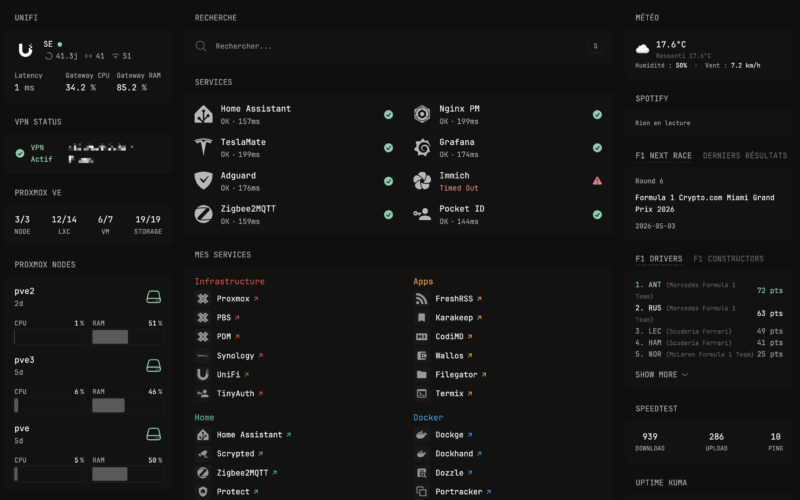Click the Termix terminal icon
800x500 pixels.
click(x=421, y=393)
